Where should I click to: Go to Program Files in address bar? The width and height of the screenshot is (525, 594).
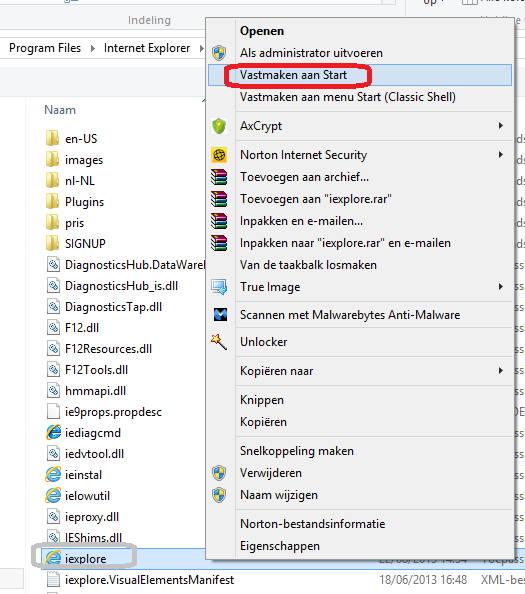pyautogui.click(x=45, y=48)
